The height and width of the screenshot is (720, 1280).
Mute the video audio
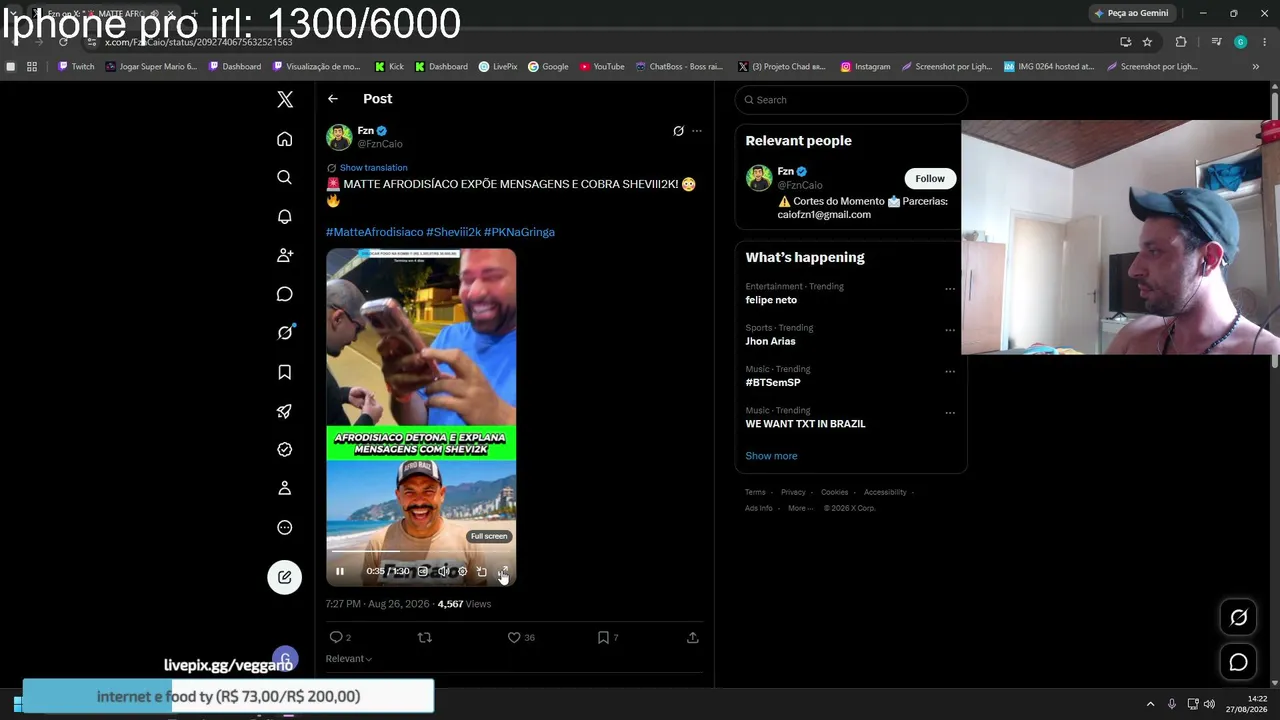[443, 572]
